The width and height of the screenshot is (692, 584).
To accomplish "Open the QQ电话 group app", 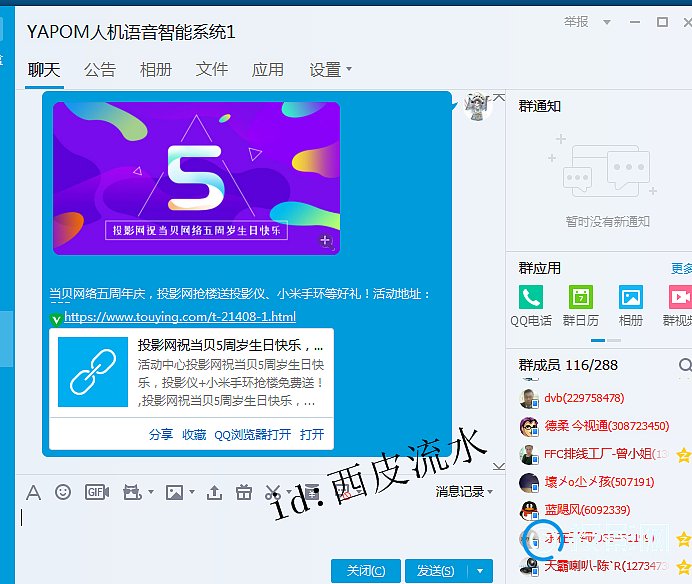I will coord(531,297).
